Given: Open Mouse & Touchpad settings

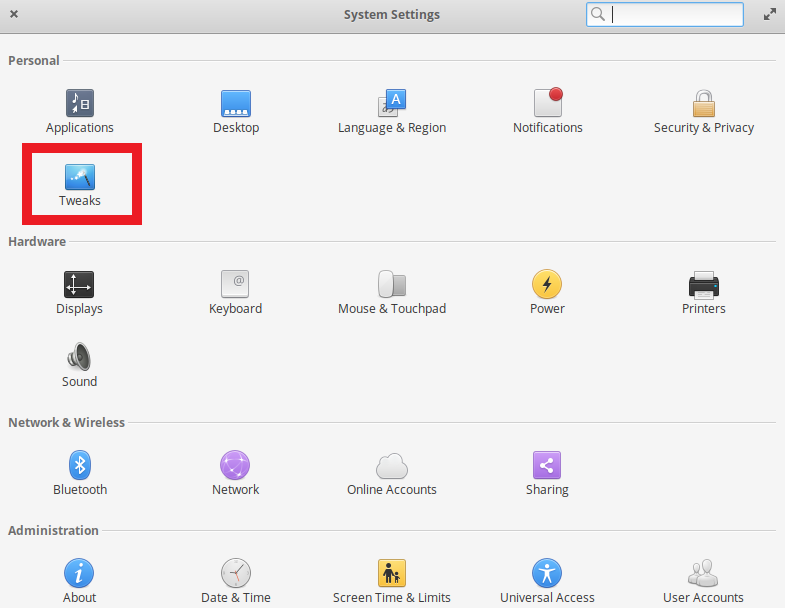Looking at the screenshot, I should [392, 293].
